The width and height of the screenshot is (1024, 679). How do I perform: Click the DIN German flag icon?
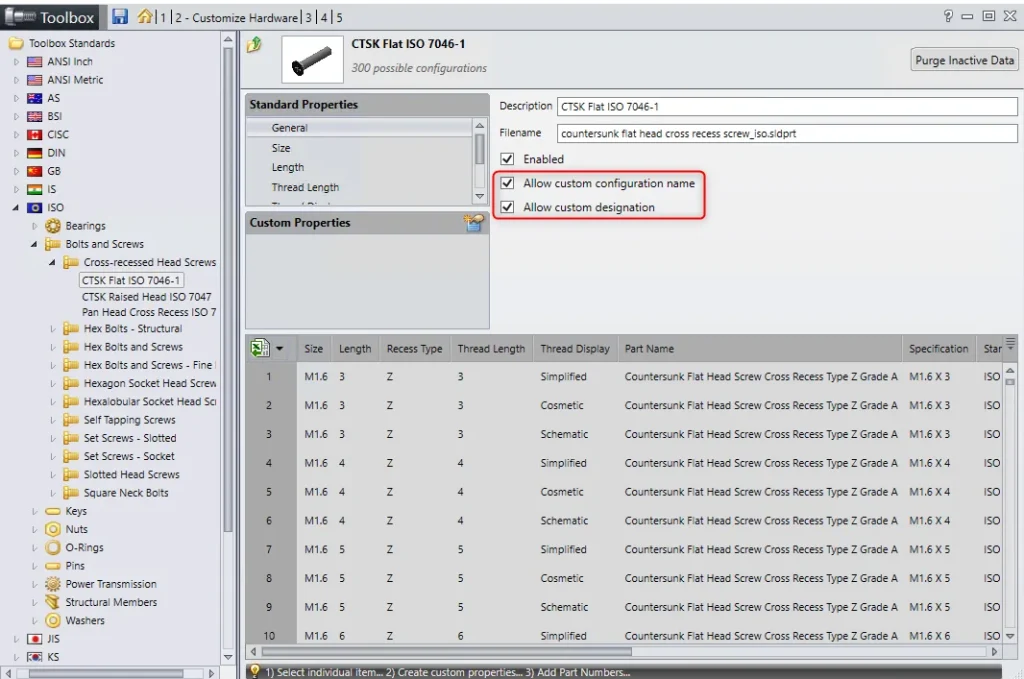[35, 153]
